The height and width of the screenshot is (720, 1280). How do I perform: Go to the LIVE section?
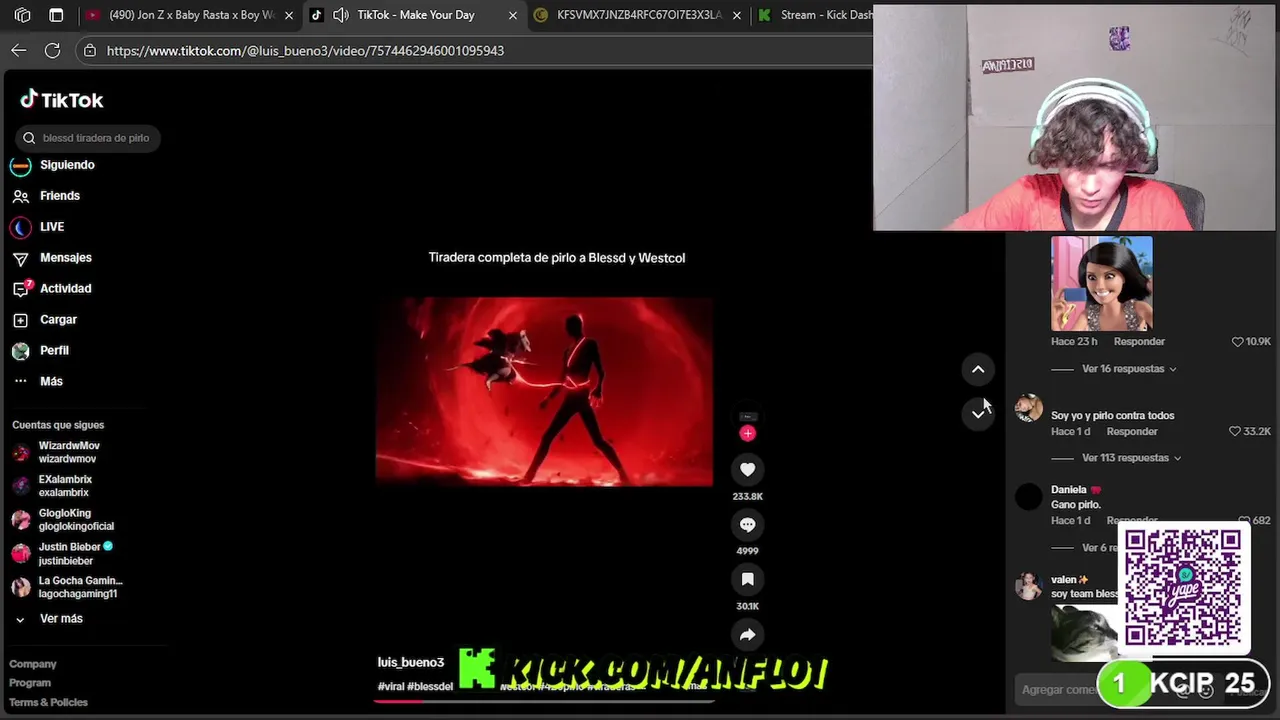pos(52,227)
